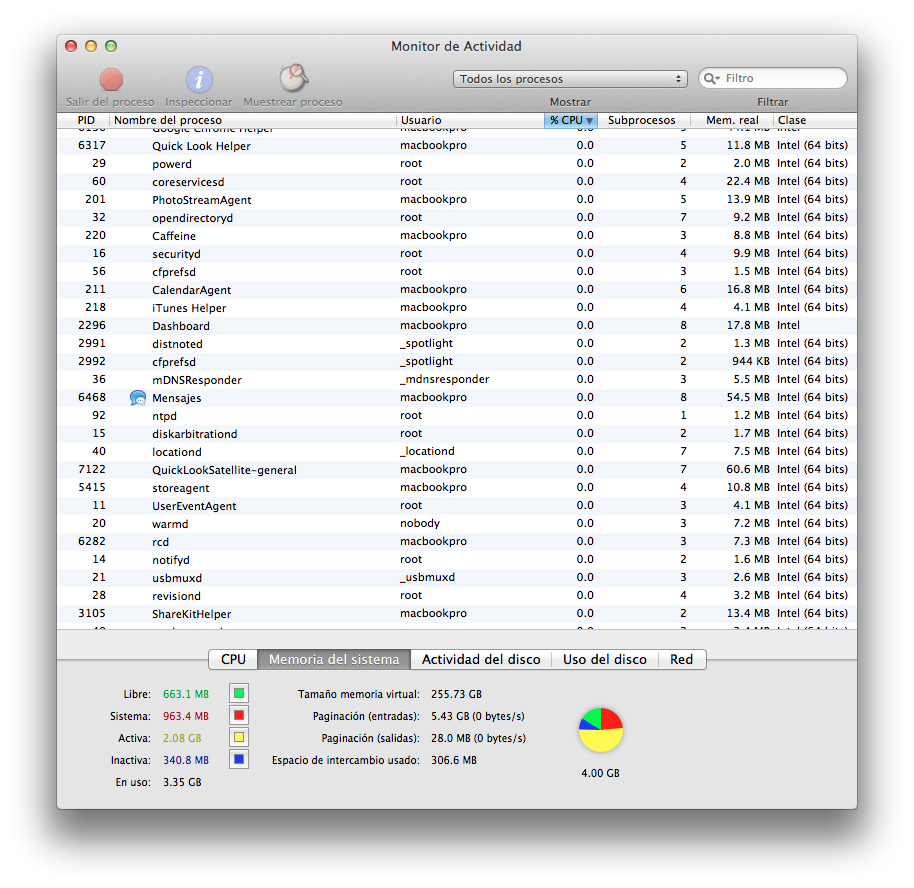Viewport: 914px width, 888px height.
Task: Focus the Filtro search field
Action: [773, 78]
